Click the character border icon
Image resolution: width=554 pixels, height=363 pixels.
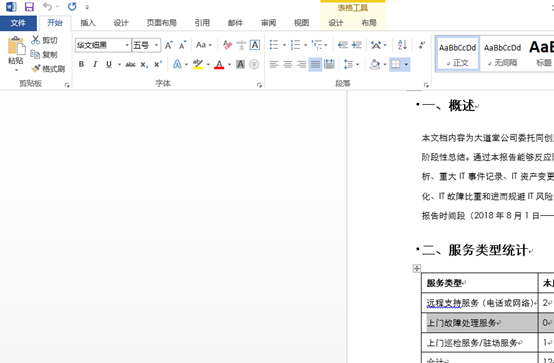click(255, 45)
